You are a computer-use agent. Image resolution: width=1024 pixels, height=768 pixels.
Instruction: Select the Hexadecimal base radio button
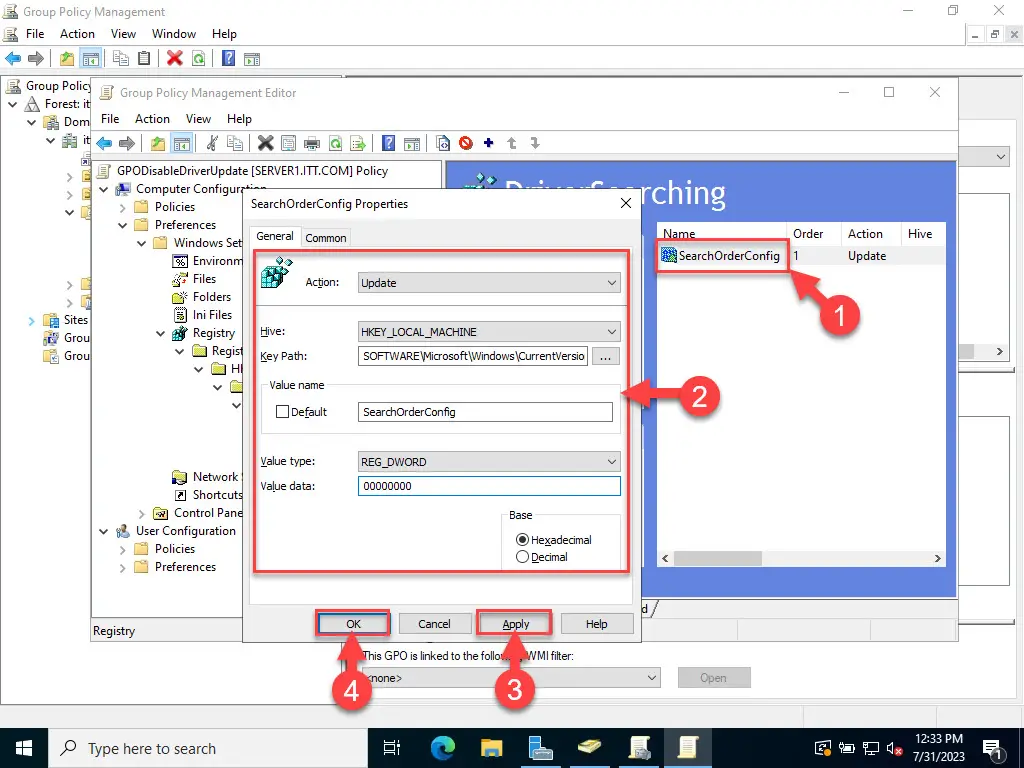(x=522, y=540)
